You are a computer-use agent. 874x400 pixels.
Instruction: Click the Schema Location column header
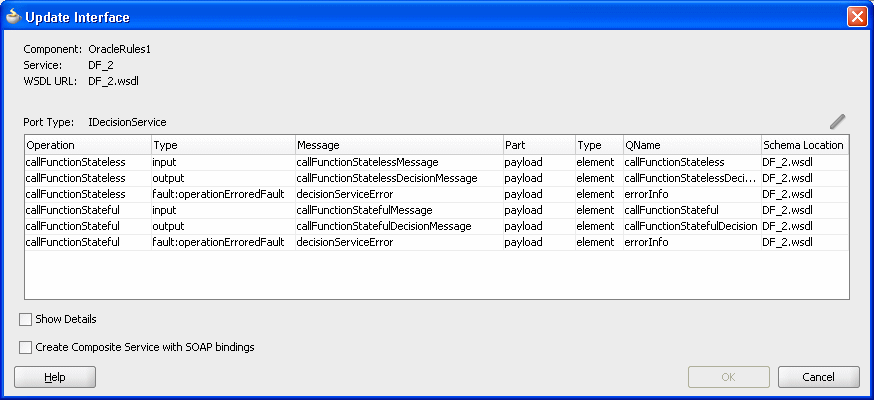(805, 145)
